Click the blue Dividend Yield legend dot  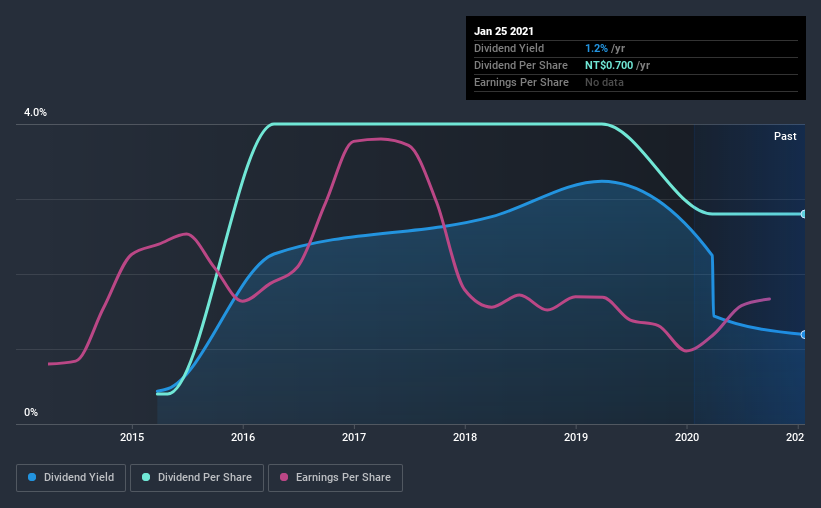32,477
